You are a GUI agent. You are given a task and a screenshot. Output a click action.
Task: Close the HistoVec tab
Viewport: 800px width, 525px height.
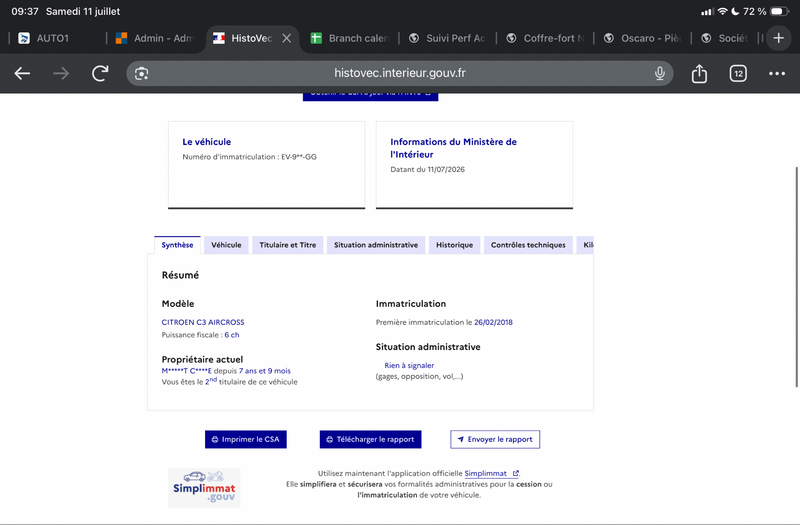[287, 38]
